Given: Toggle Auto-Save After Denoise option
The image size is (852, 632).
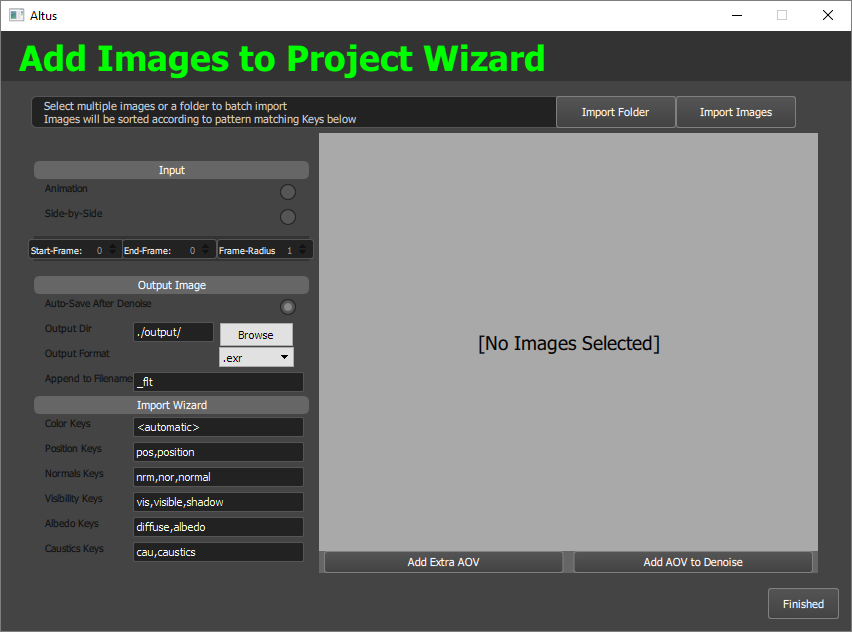Looking at the screenshot, I should point(287,307).
